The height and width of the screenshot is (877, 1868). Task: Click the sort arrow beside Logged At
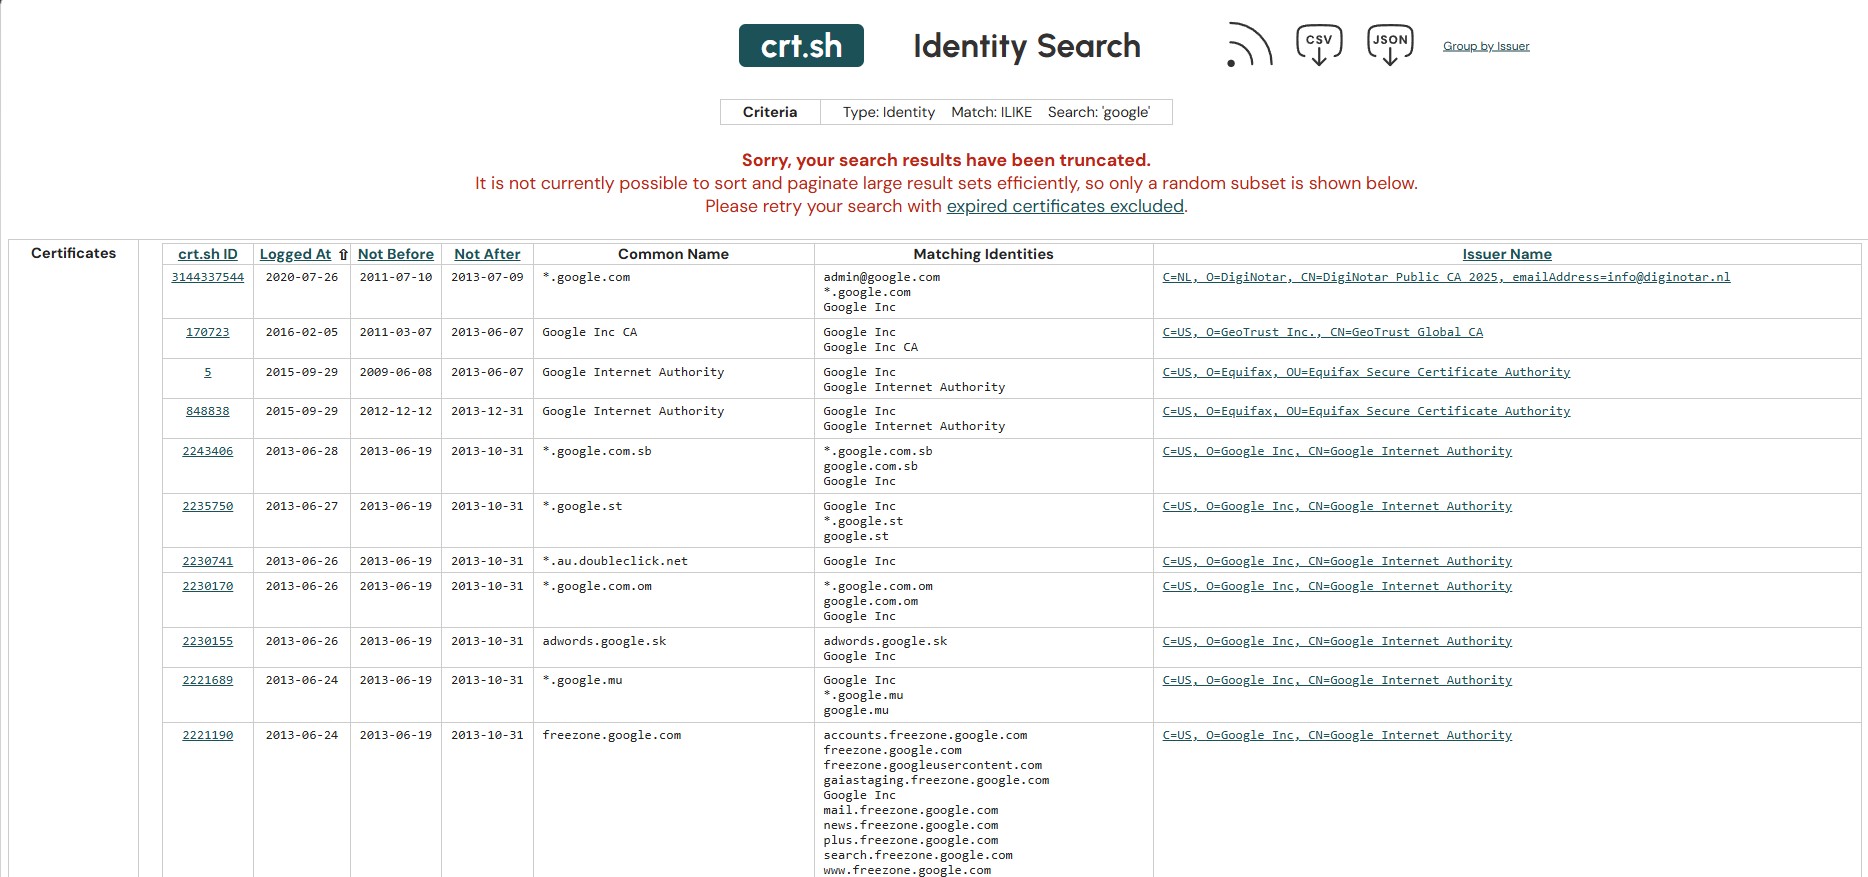coord(343,255)
